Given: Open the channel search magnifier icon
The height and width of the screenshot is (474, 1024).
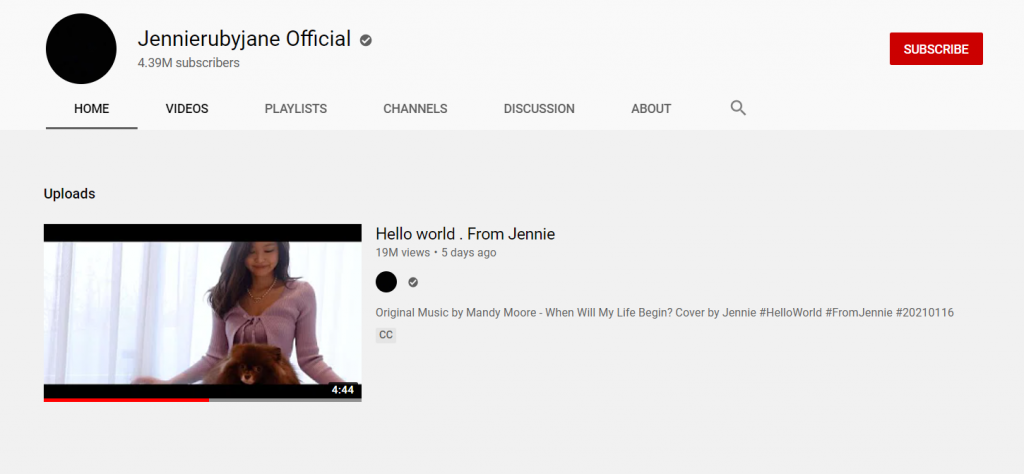Looking at the screenshot, I should click(x=738, y=108).
